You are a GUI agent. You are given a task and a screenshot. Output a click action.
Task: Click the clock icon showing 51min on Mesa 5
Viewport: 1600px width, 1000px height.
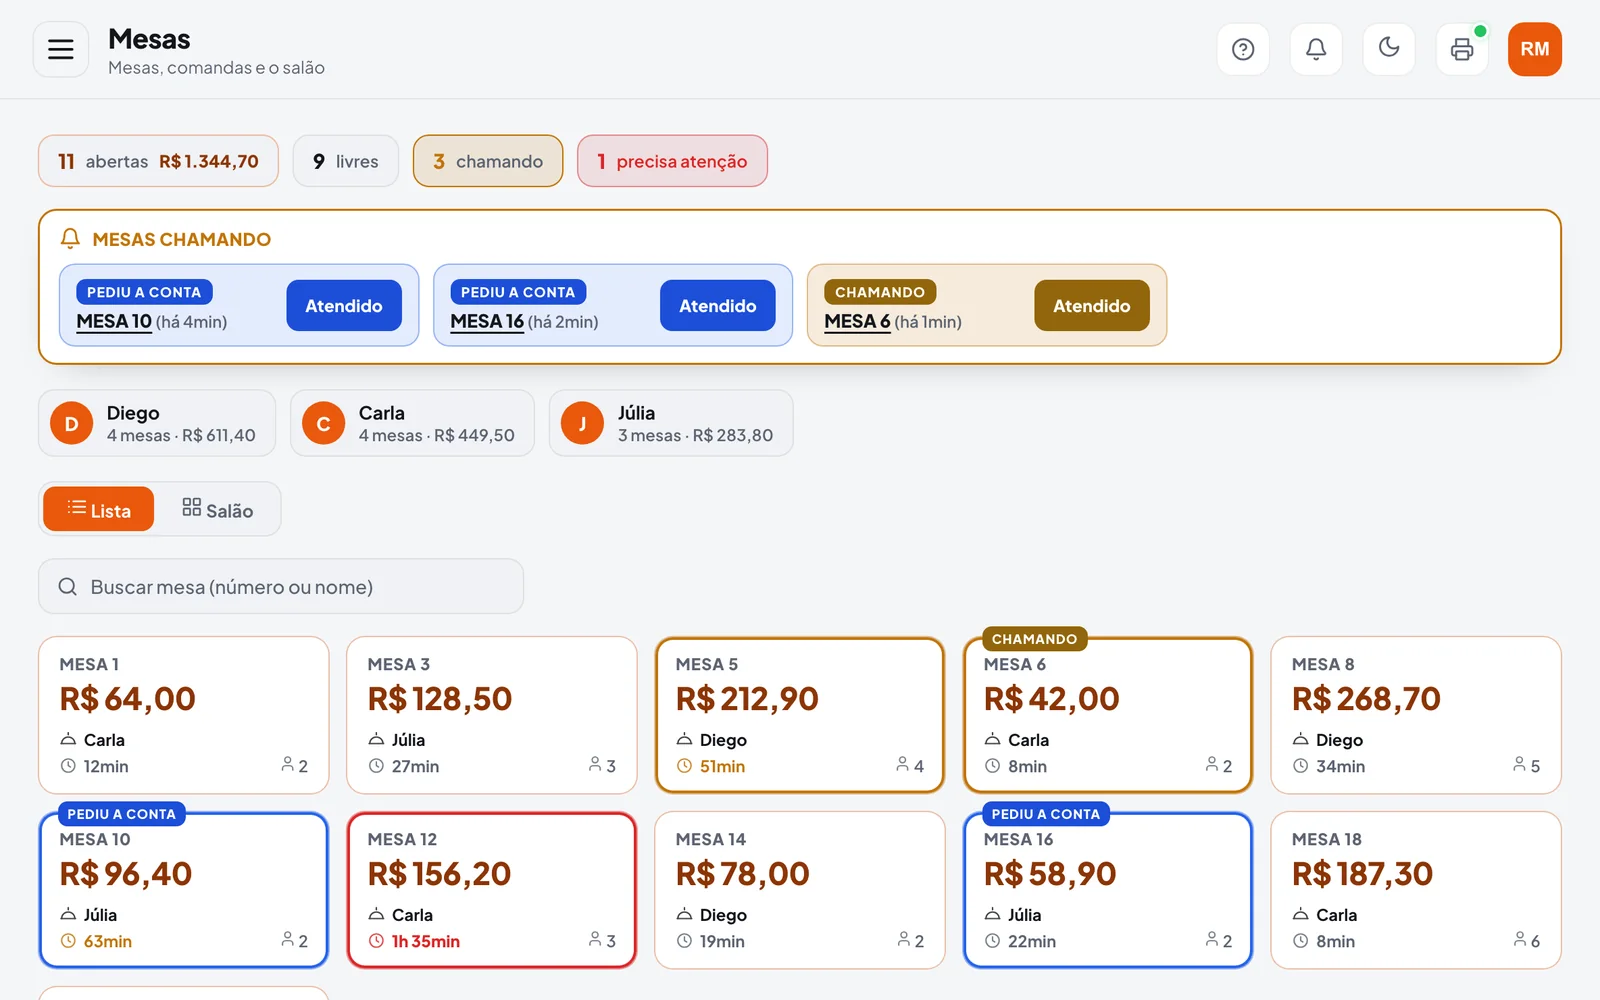point(684,766)
